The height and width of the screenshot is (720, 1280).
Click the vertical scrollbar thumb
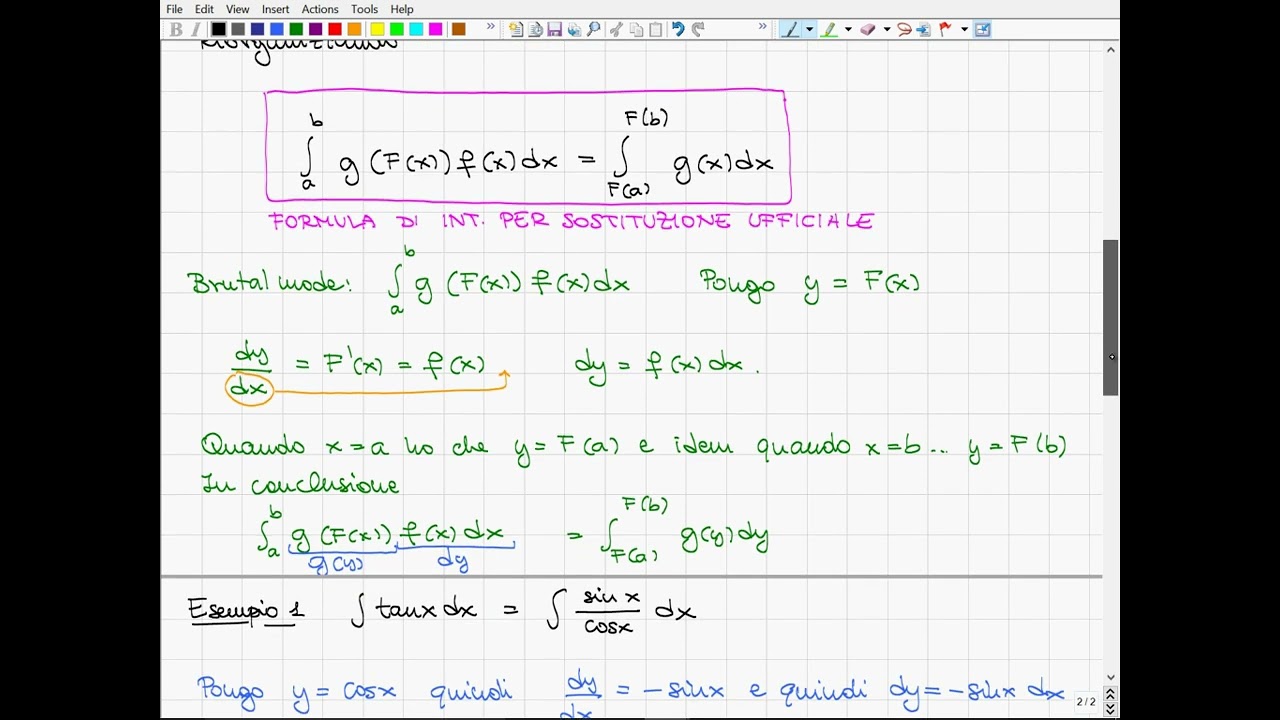coord(1111,318)
